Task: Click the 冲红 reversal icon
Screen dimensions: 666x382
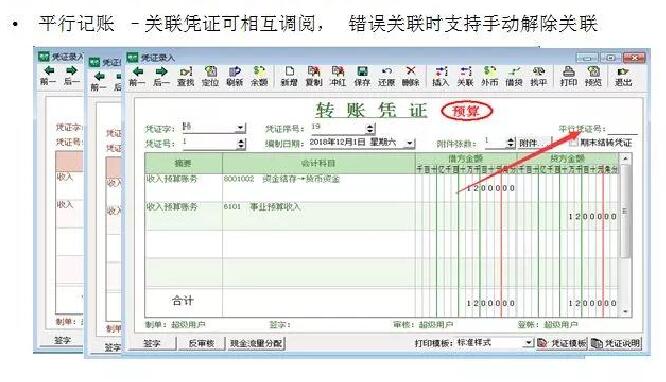Action: point(338,76)
